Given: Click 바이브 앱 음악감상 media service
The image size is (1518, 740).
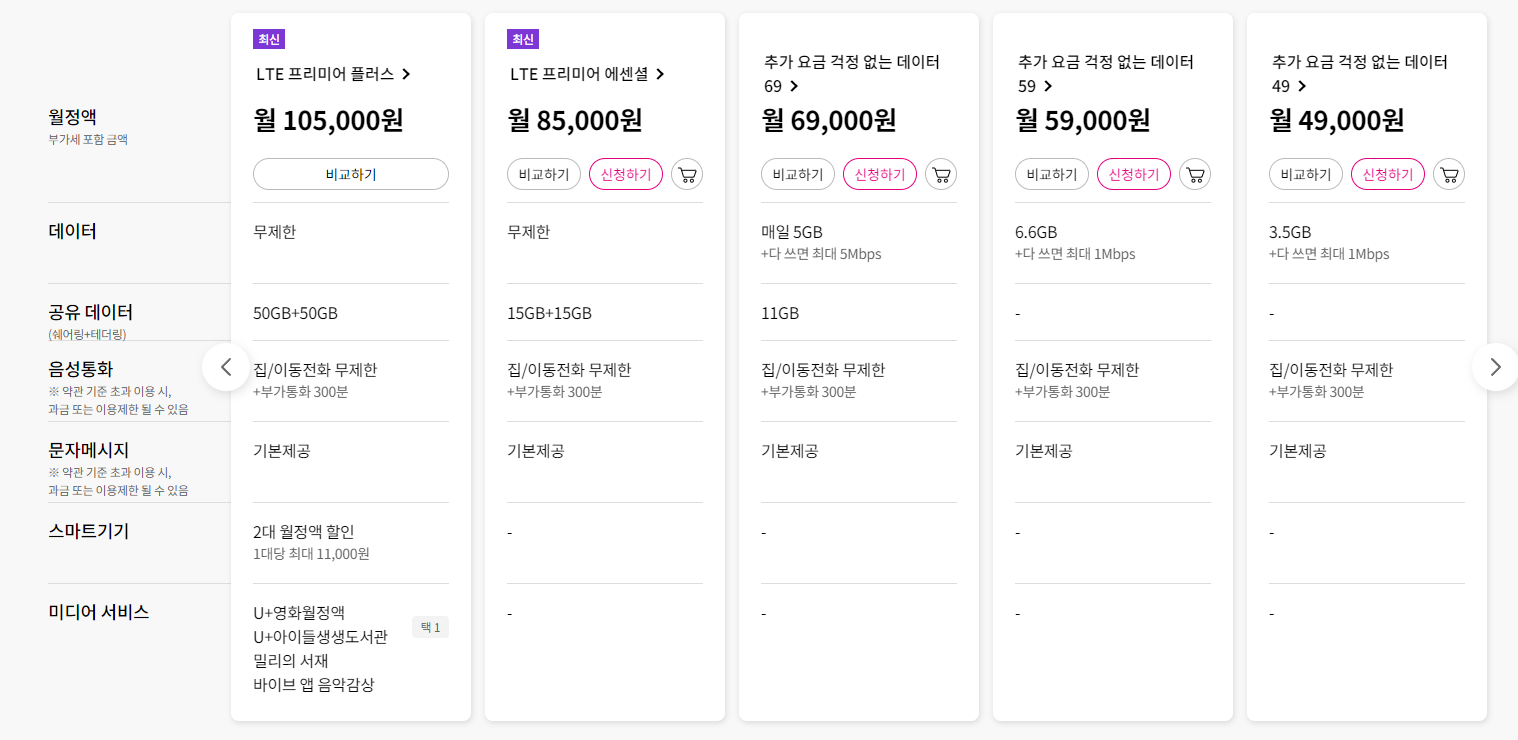Looking at the screenshot, I should coord(314,685).
